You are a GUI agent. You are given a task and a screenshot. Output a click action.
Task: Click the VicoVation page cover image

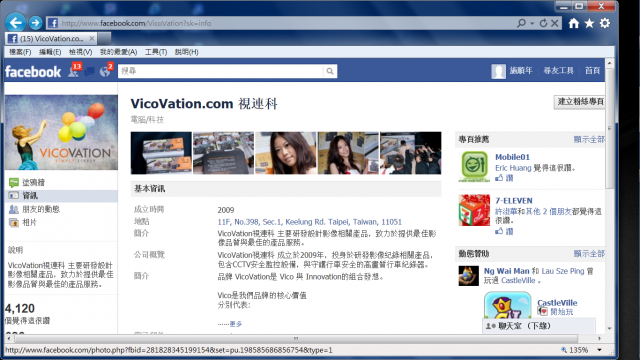61,132
